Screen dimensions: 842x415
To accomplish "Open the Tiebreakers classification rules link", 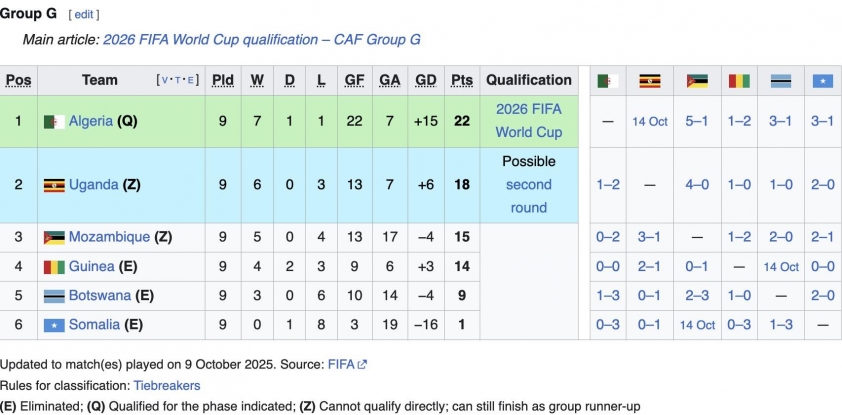I will tap(167, 385).
